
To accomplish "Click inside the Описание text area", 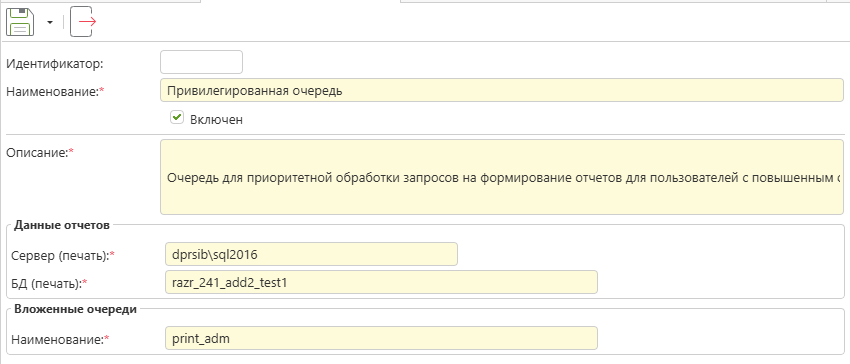I will click(x=501, y=177).
